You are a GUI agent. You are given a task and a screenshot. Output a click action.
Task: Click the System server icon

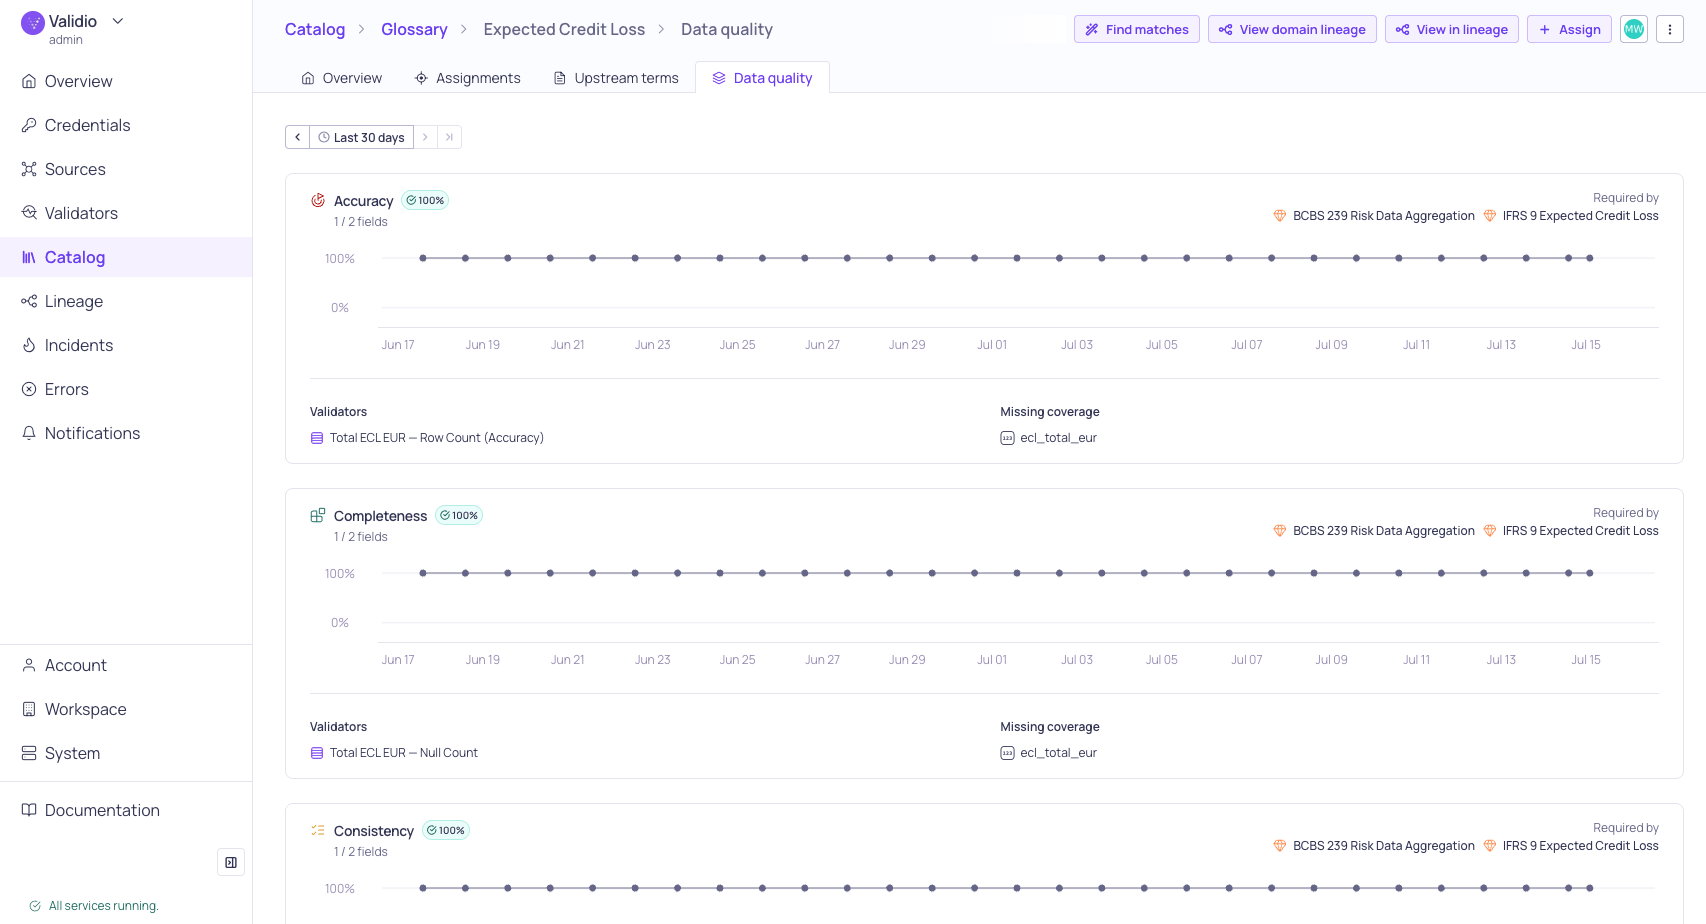[x=29, y=753]
